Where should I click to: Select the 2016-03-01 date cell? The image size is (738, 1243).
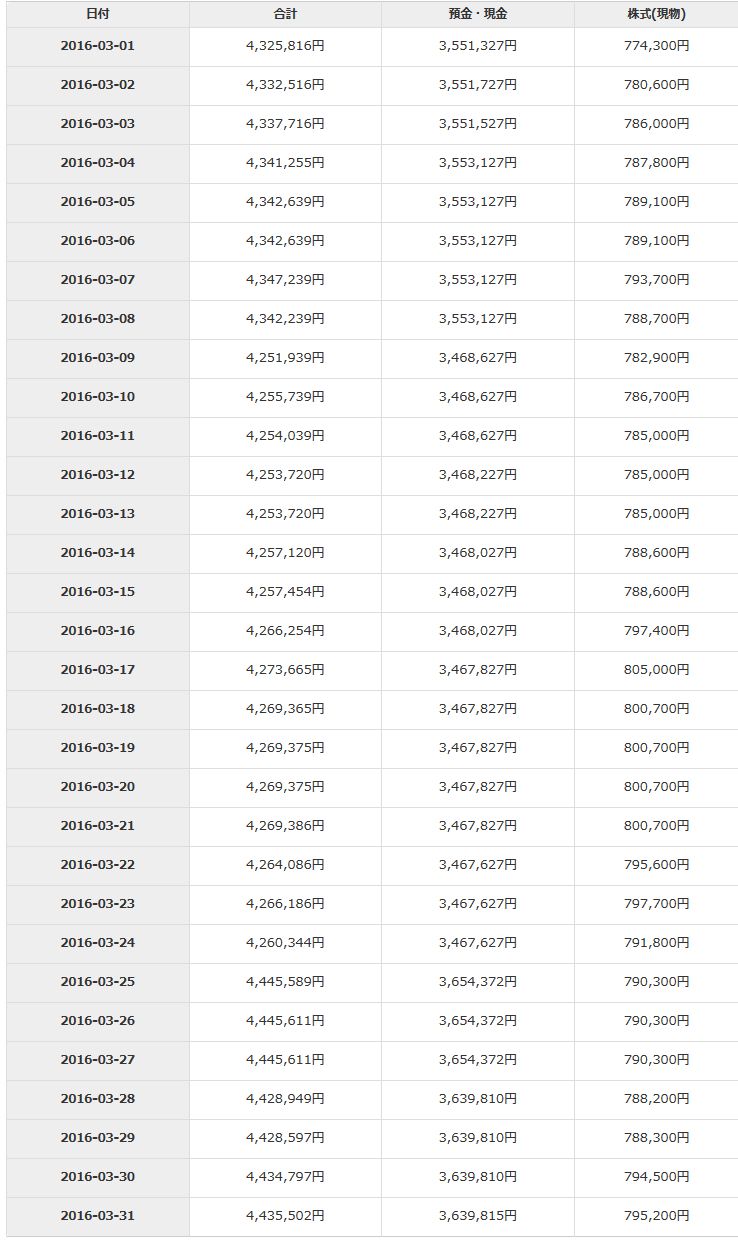point(97,46)
